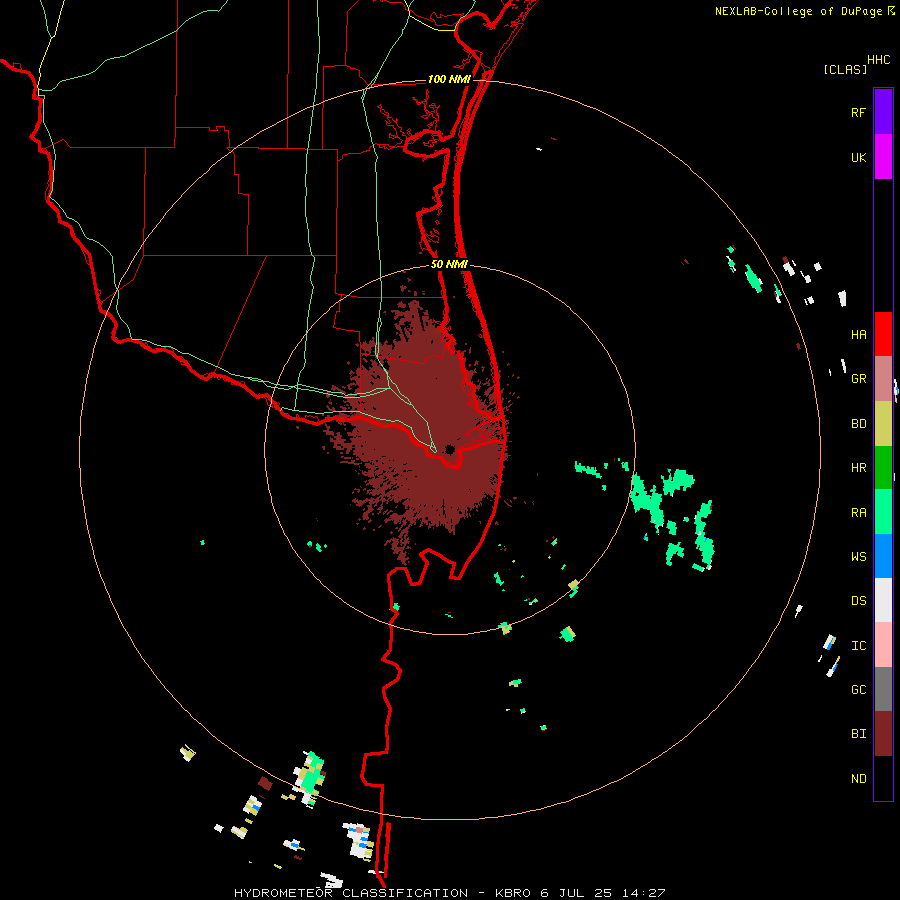The height and width of the screenshot is (900, 900).
Task: Click the HR dark green legend swatch
Action: [x=883, y=468]
